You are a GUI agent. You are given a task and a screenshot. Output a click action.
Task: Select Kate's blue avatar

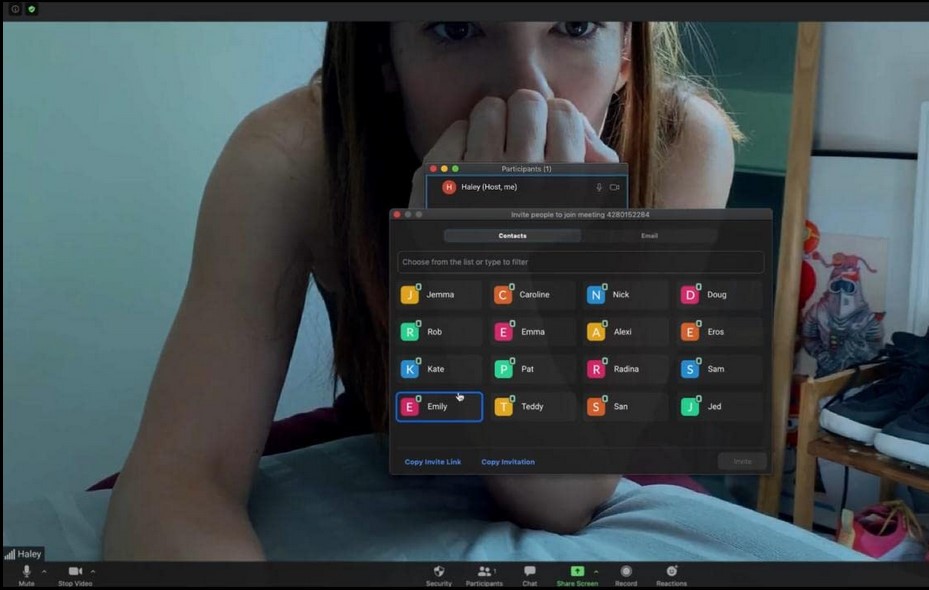[x=409, y=369]
